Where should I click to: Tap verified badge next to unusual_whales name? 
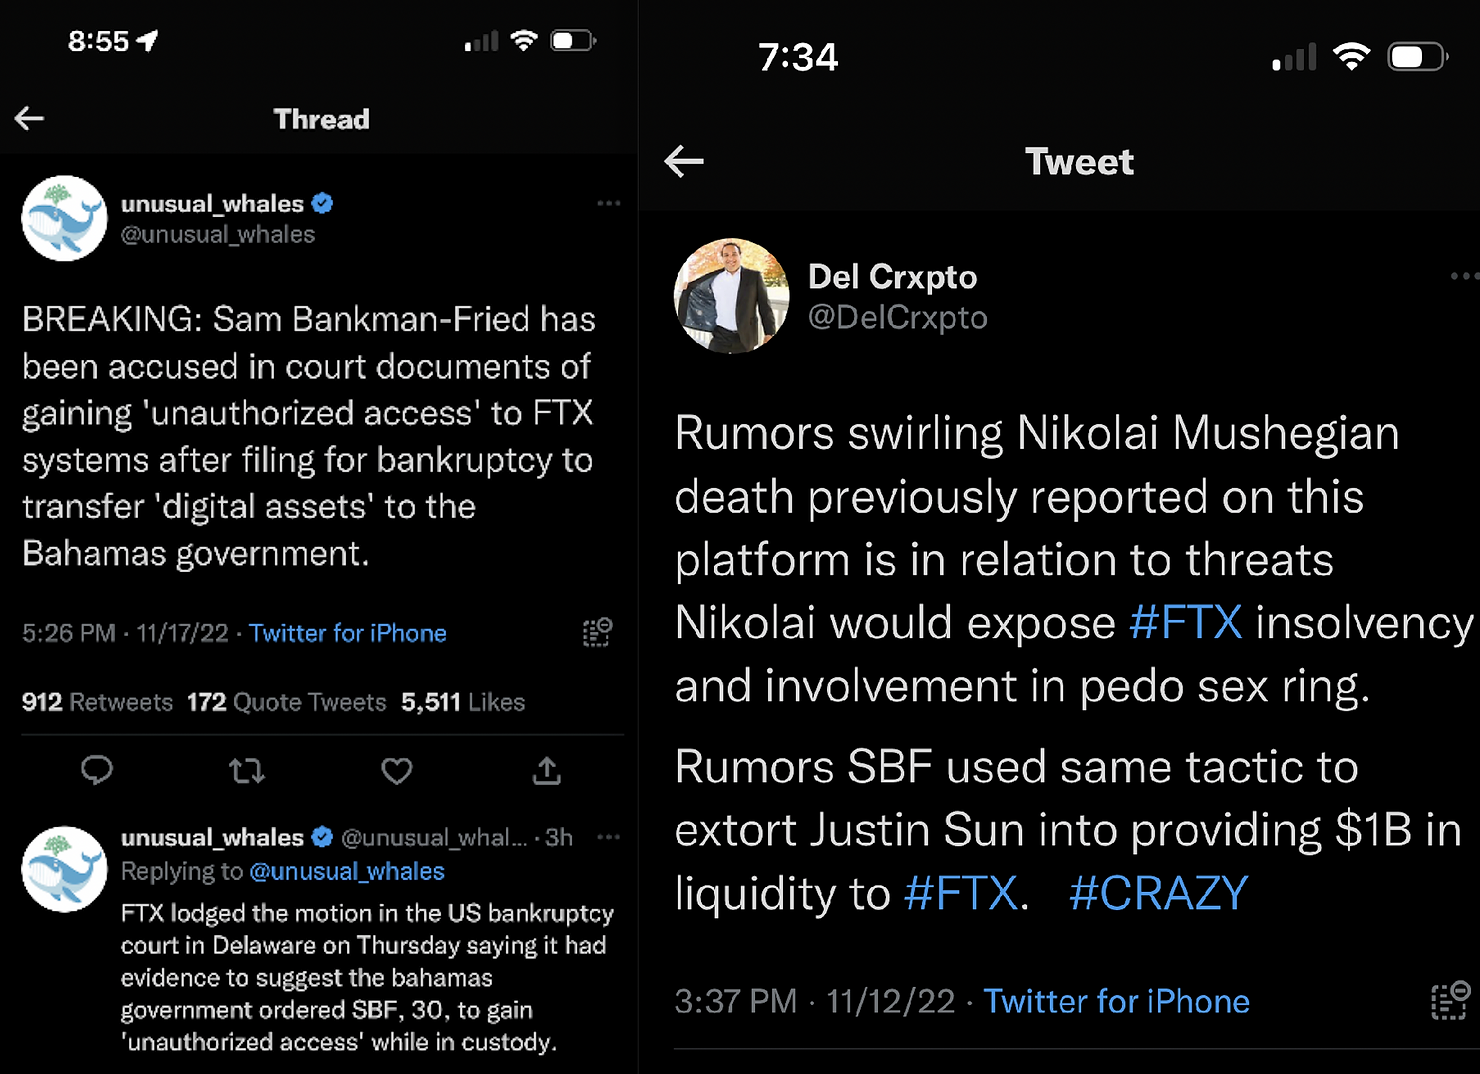point(322,203)
